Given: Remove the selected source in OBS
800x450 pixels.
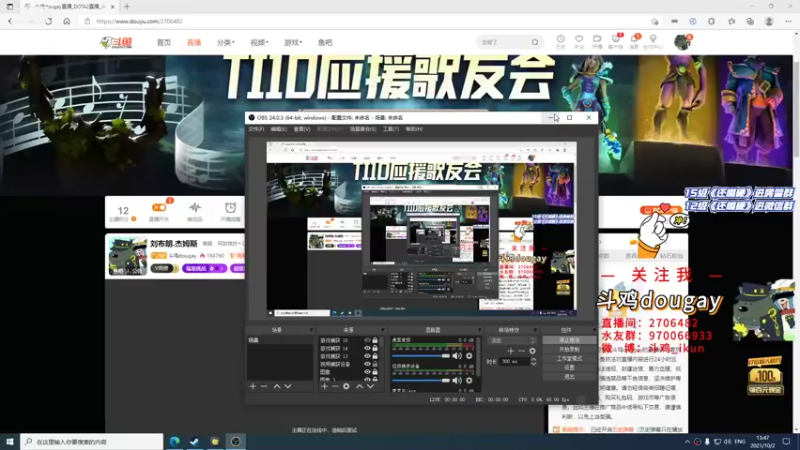Looking at the screenshot, I should (x=335, y=387).
